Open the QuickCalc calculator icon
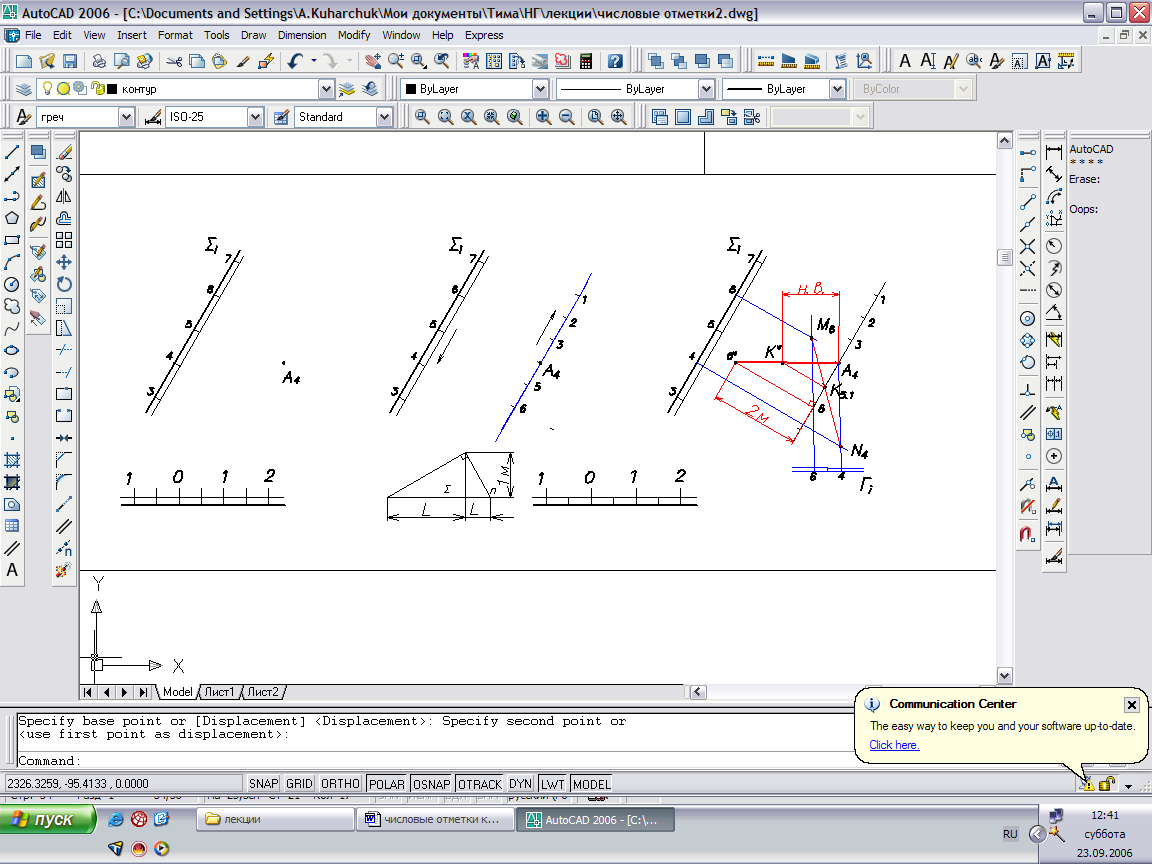This screenshot has height=864, width=1152. tap(585, 61)
